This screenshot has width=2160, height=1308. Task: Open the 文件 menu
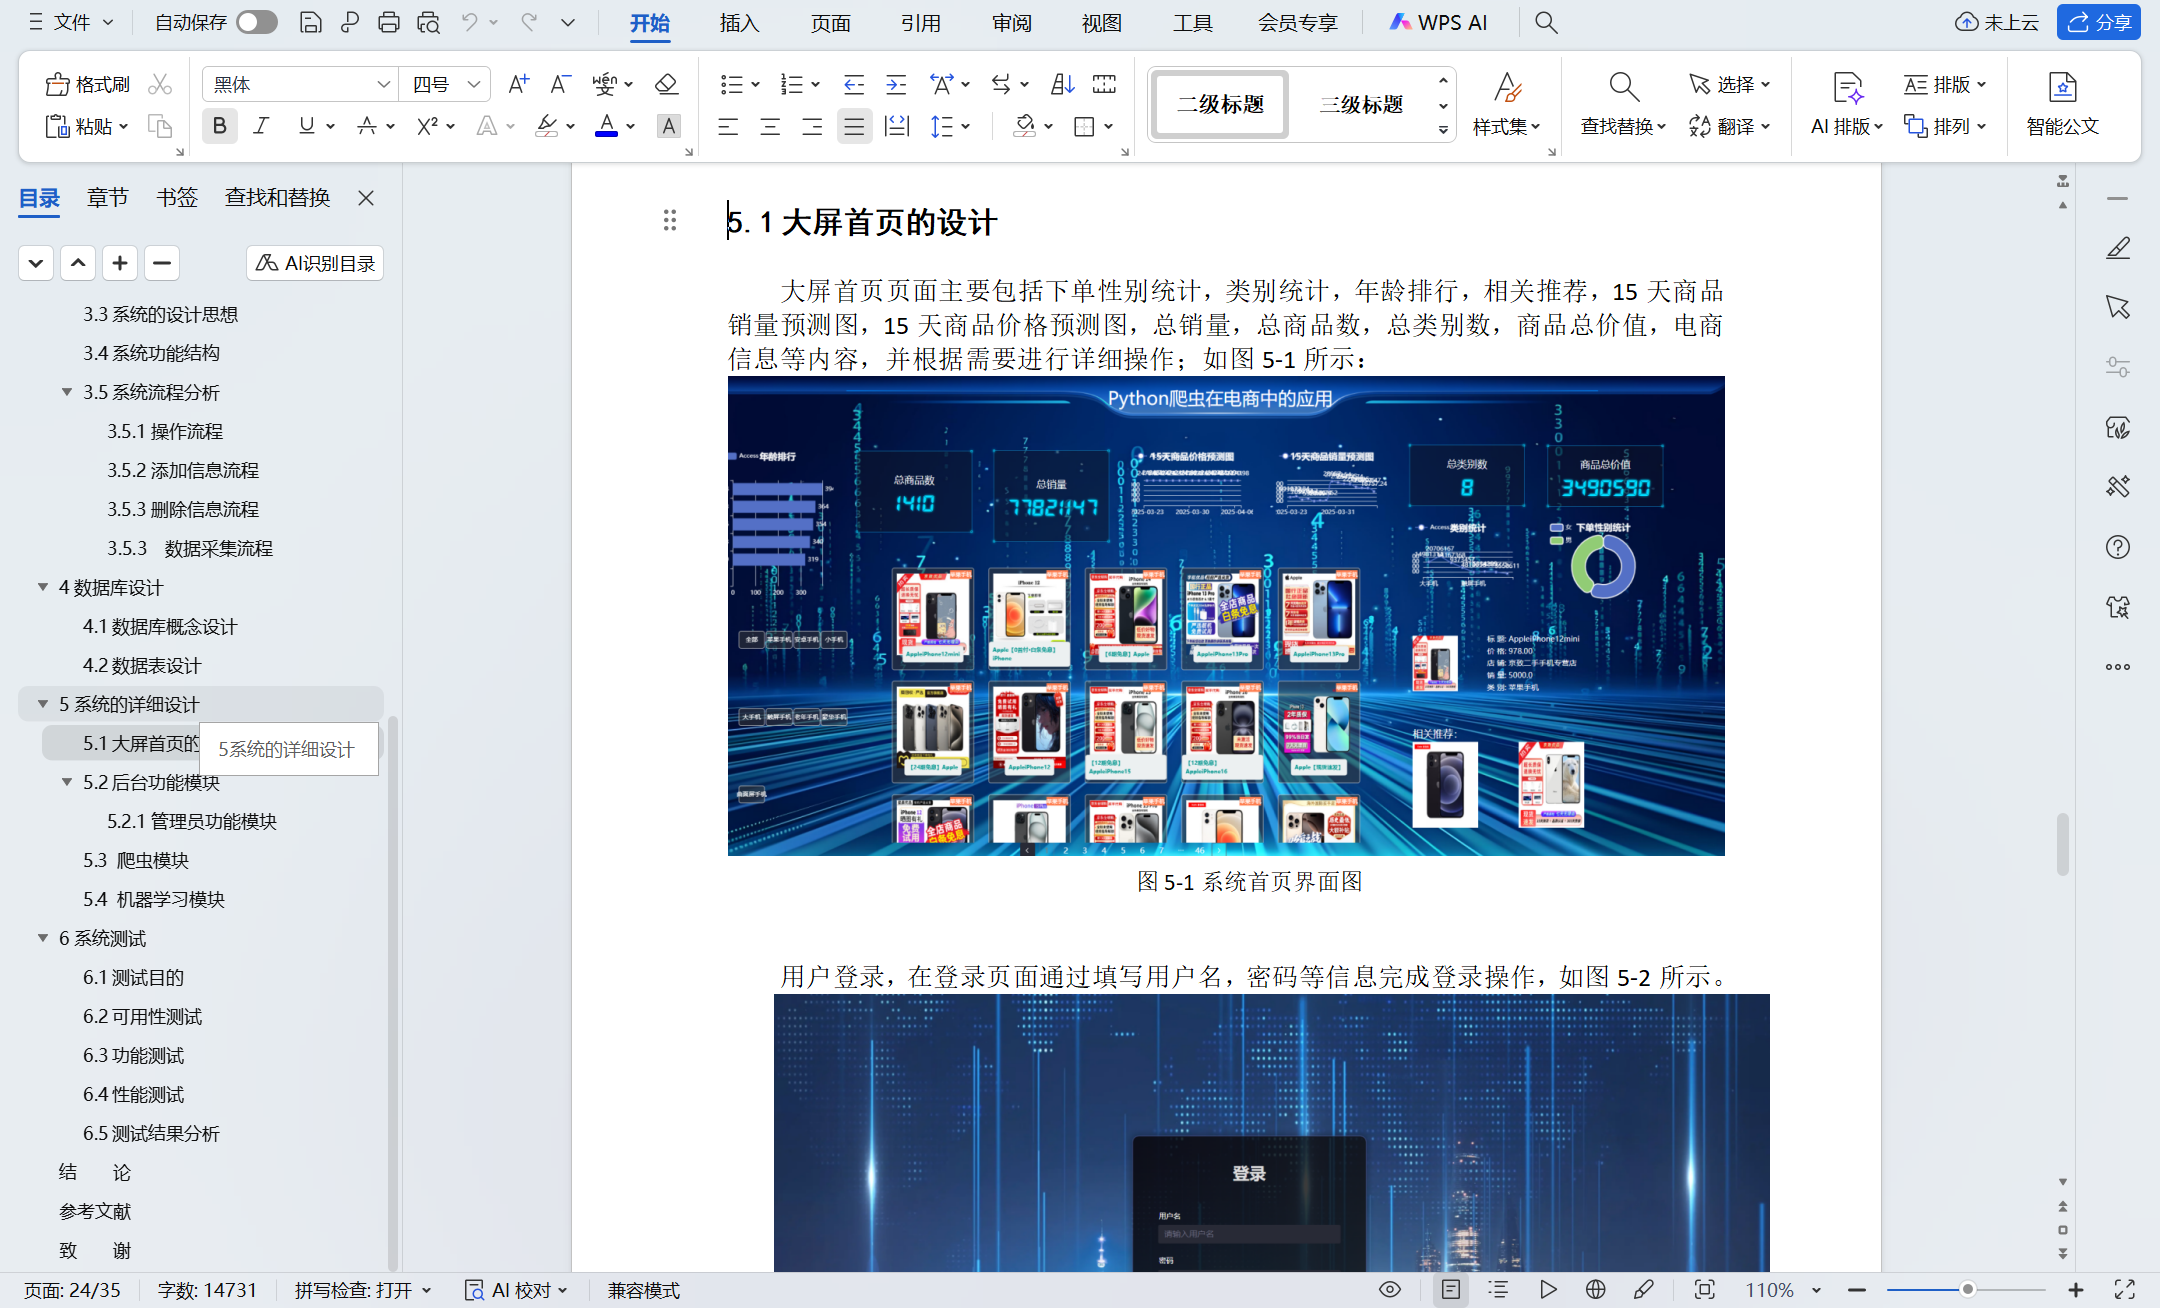[x=71, y=22]
